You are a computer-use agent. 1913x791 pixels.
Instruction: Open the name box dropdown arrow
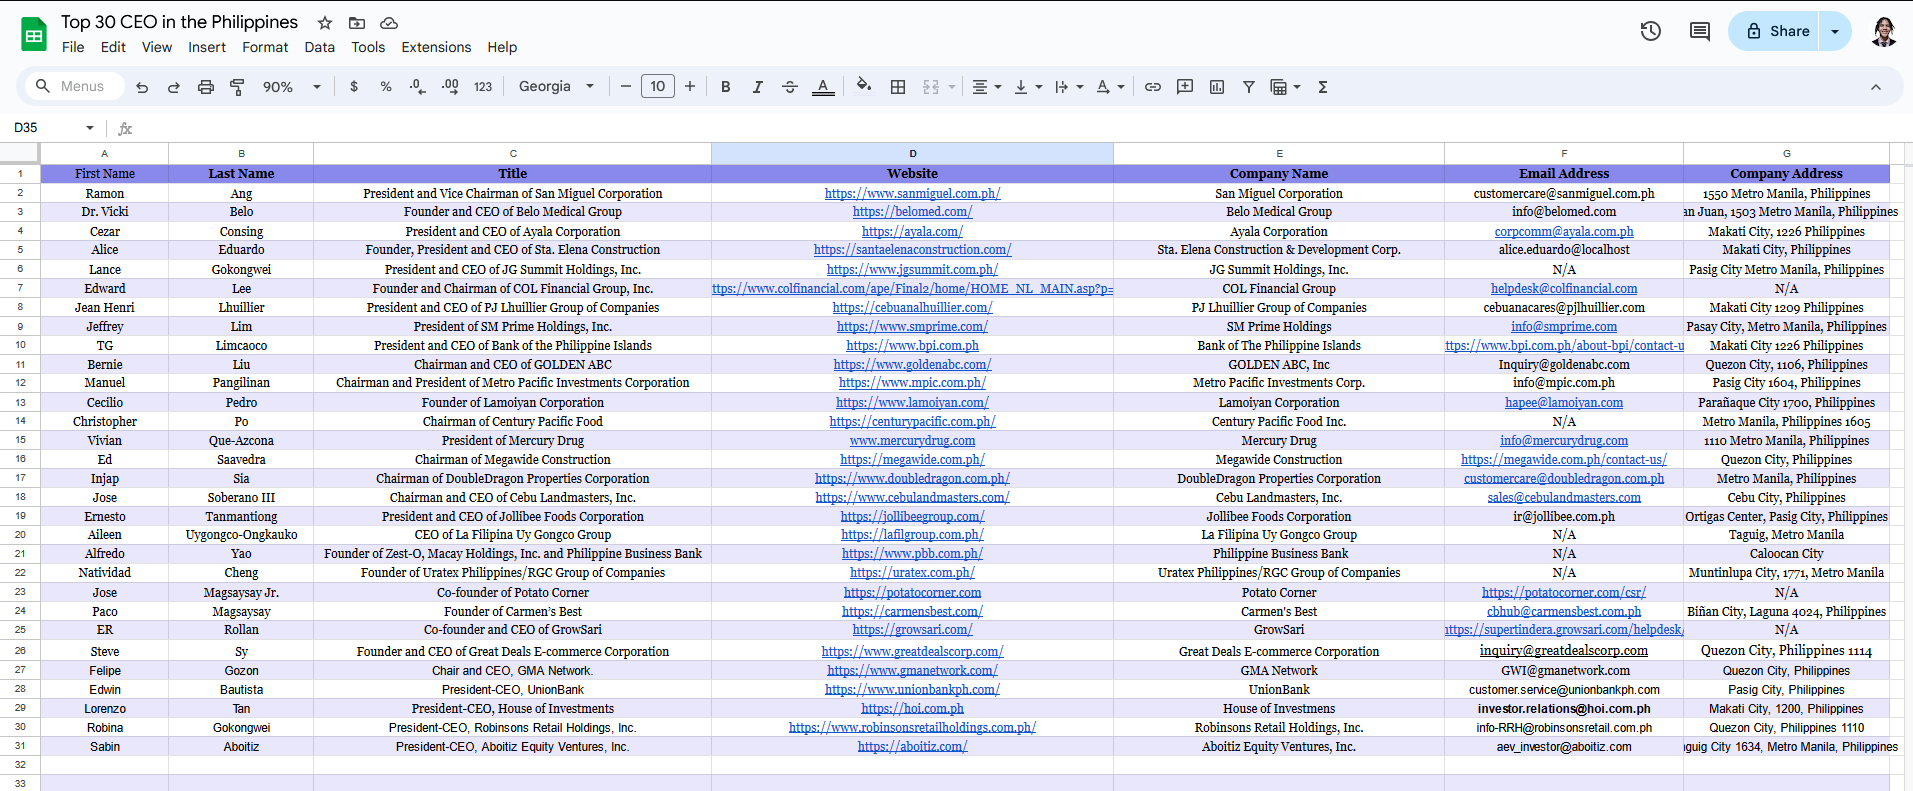pyautogui.click(x=90, y=128)
